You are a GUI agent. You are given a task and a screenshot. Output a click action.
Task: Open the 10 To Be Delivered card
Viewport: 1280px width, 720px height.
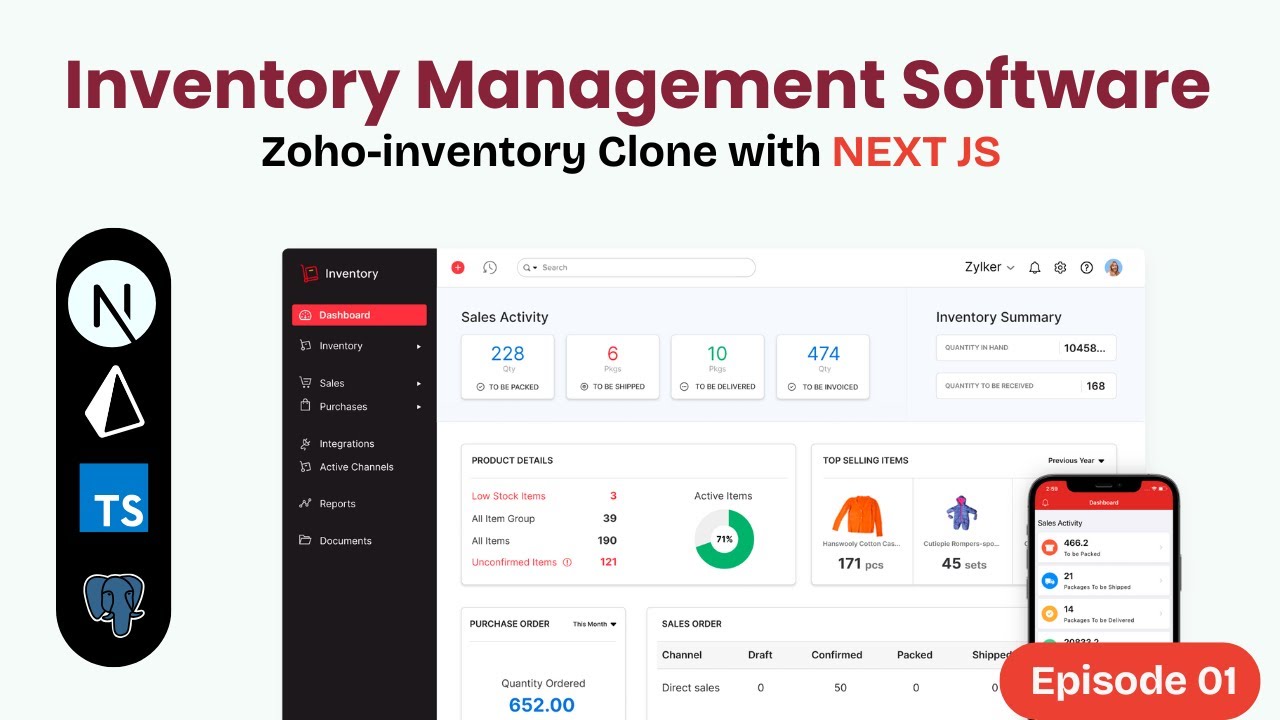coord(717,367)
